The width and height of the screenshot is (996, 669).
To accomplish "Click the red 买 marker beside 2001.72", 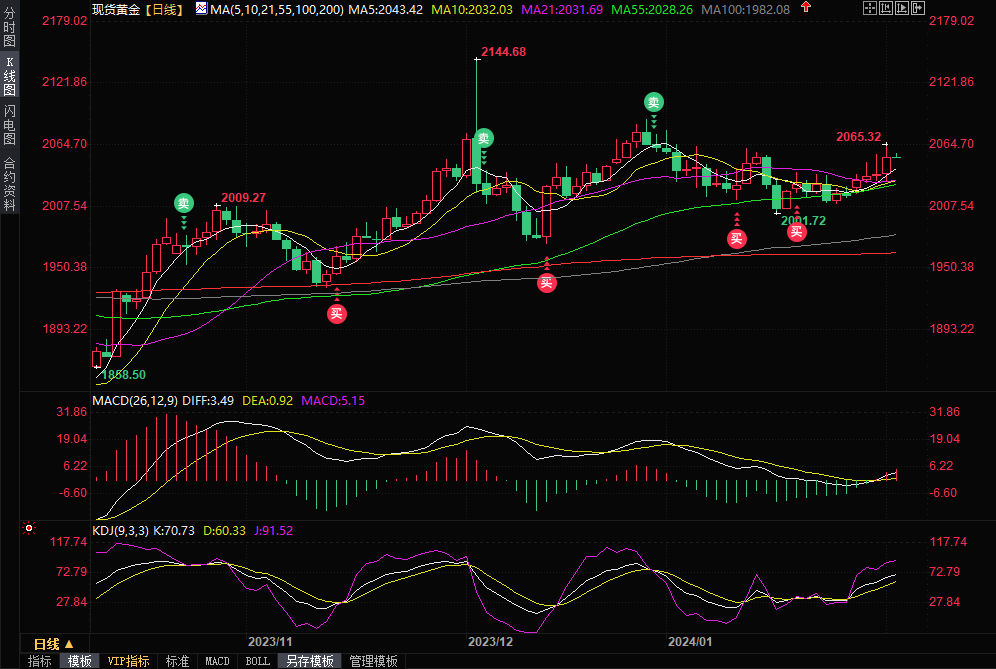I will click(x=796, y=232).
